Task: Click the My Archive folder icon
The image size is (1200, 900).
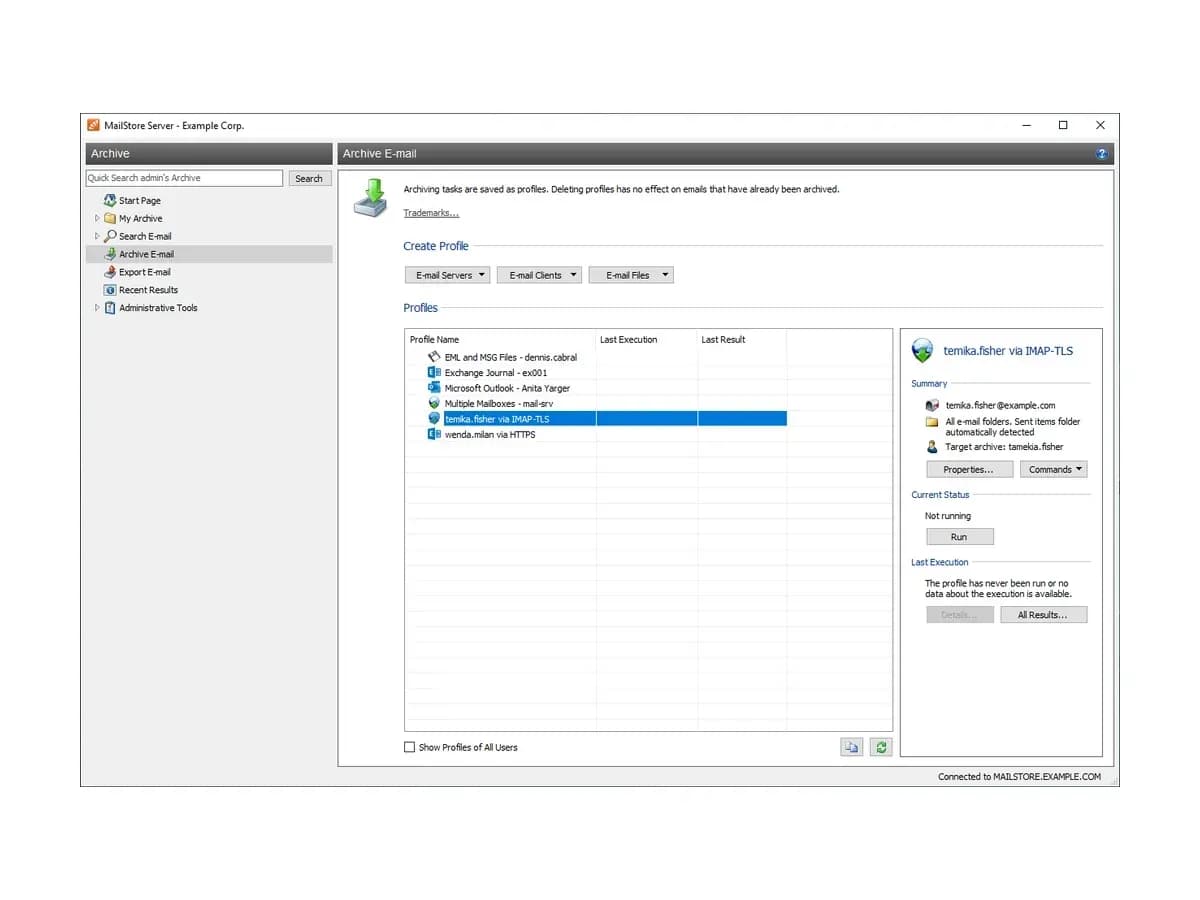Action: pos(110,218)
